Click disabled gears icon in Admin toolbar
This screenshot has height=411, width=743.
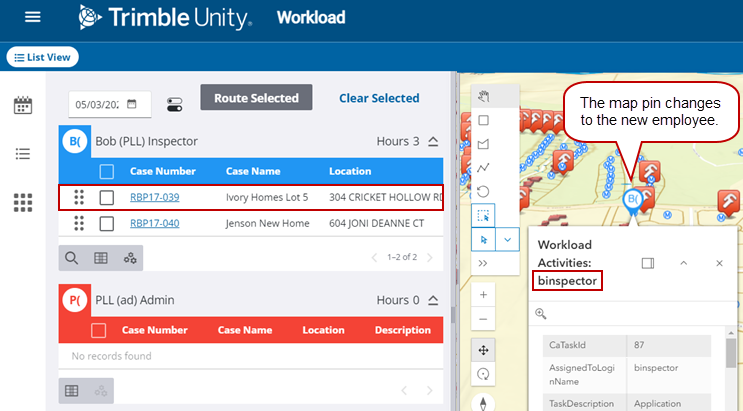[x=100, y=391]
